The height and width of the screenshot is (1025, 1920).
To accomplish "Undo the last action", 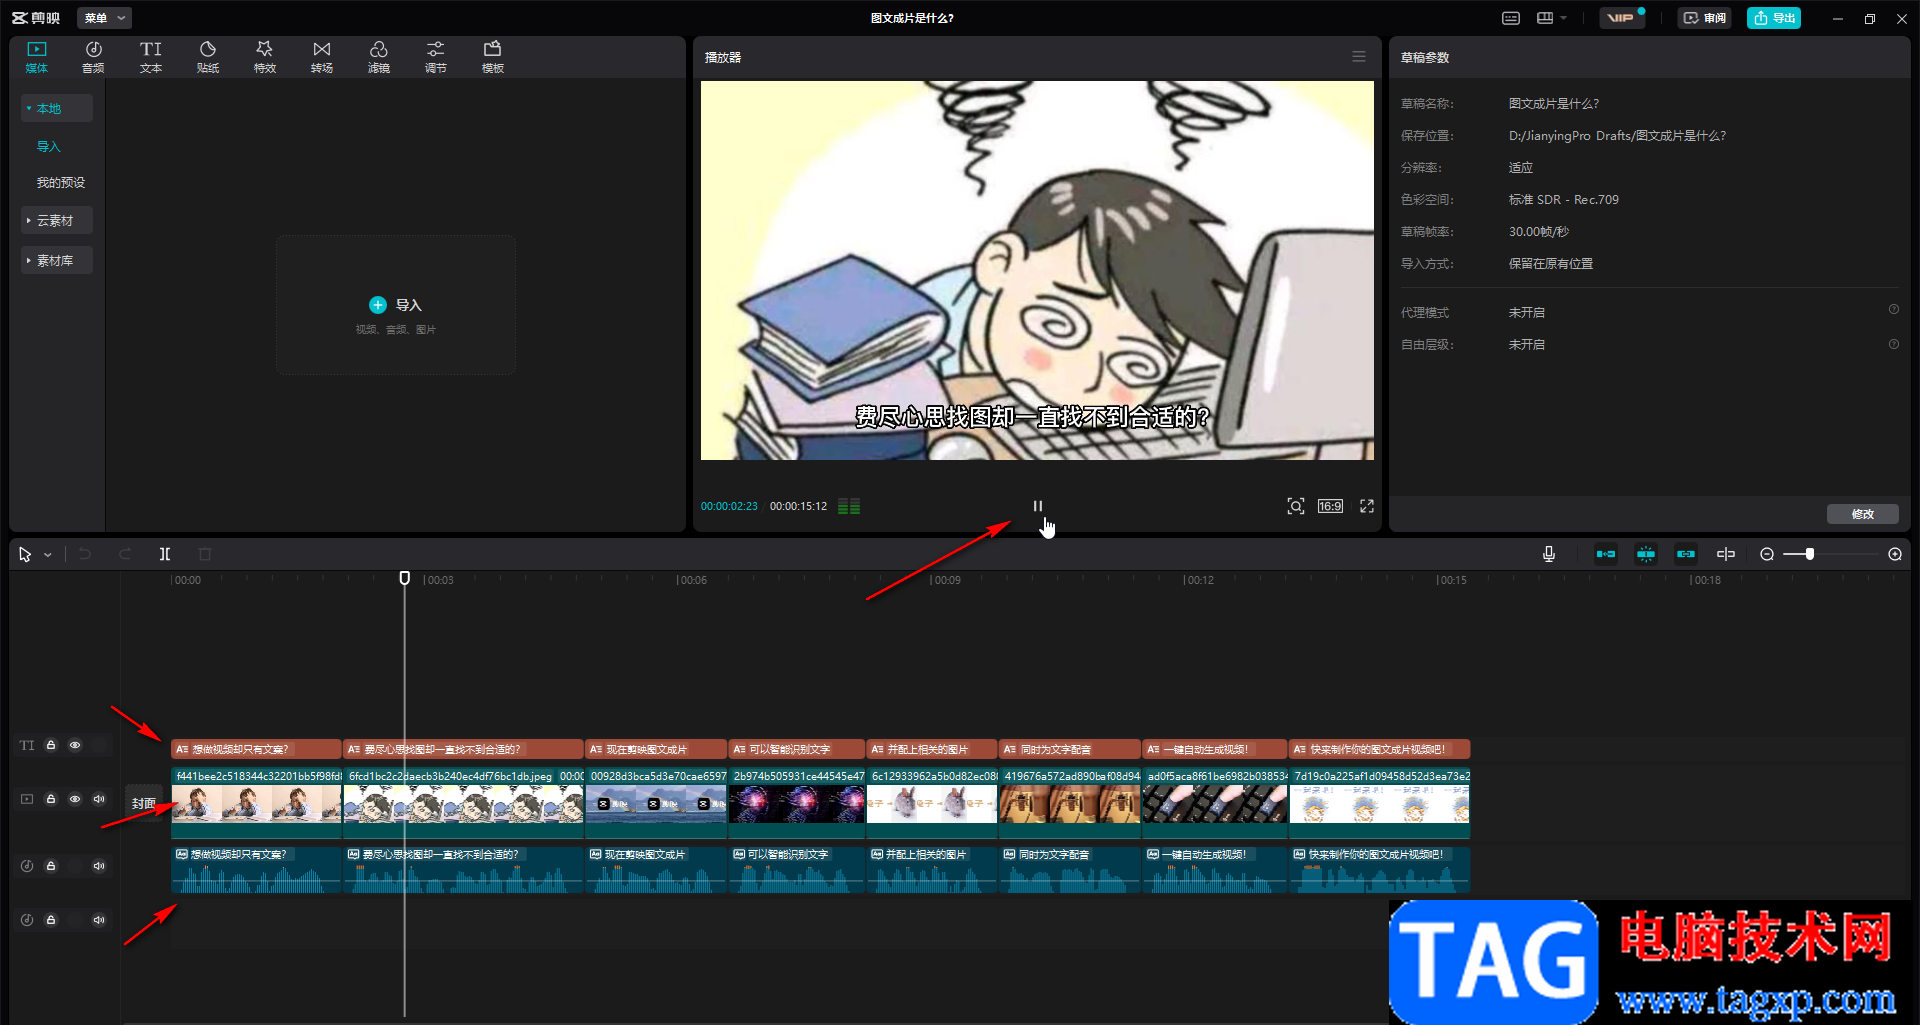I will click(x=85, y=554).
